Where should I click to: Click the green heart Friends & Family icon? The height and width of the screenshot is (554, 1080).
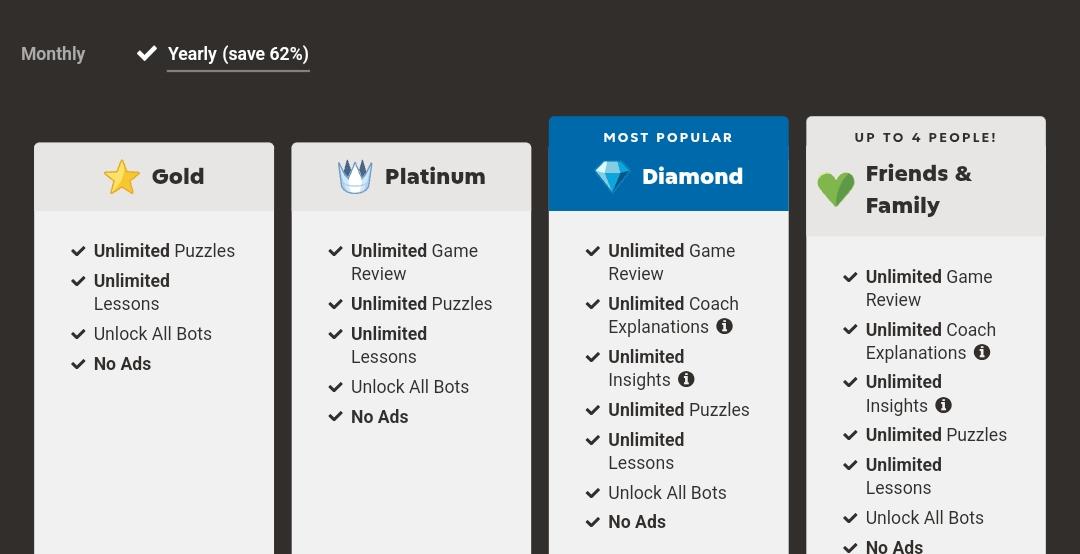point(835,189)
